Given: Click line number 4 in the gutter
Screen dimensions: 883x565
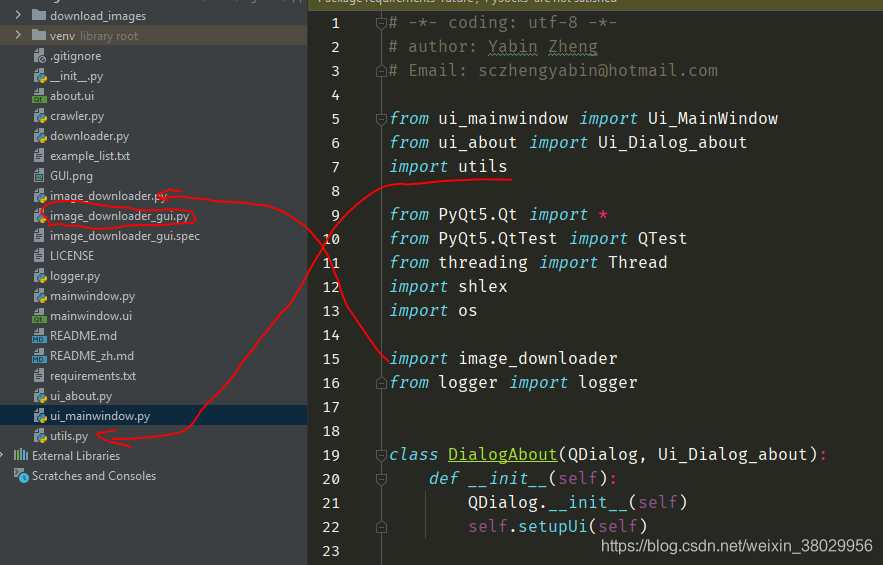Looking at the screenshot, I should tap(336, 95).
